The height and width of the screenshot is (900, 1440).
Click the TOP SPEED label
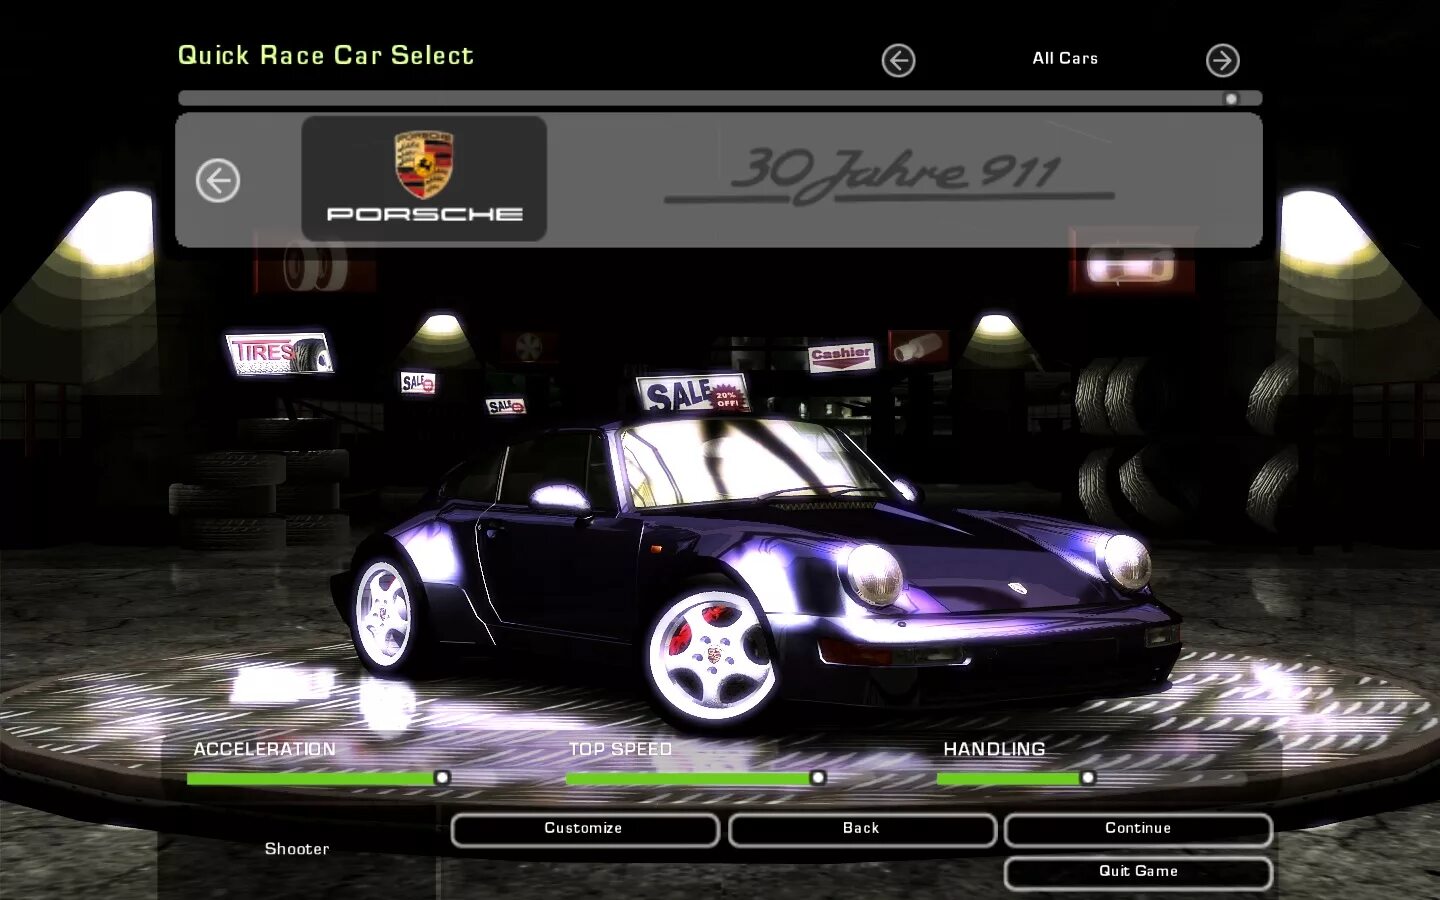coord(620,749)
